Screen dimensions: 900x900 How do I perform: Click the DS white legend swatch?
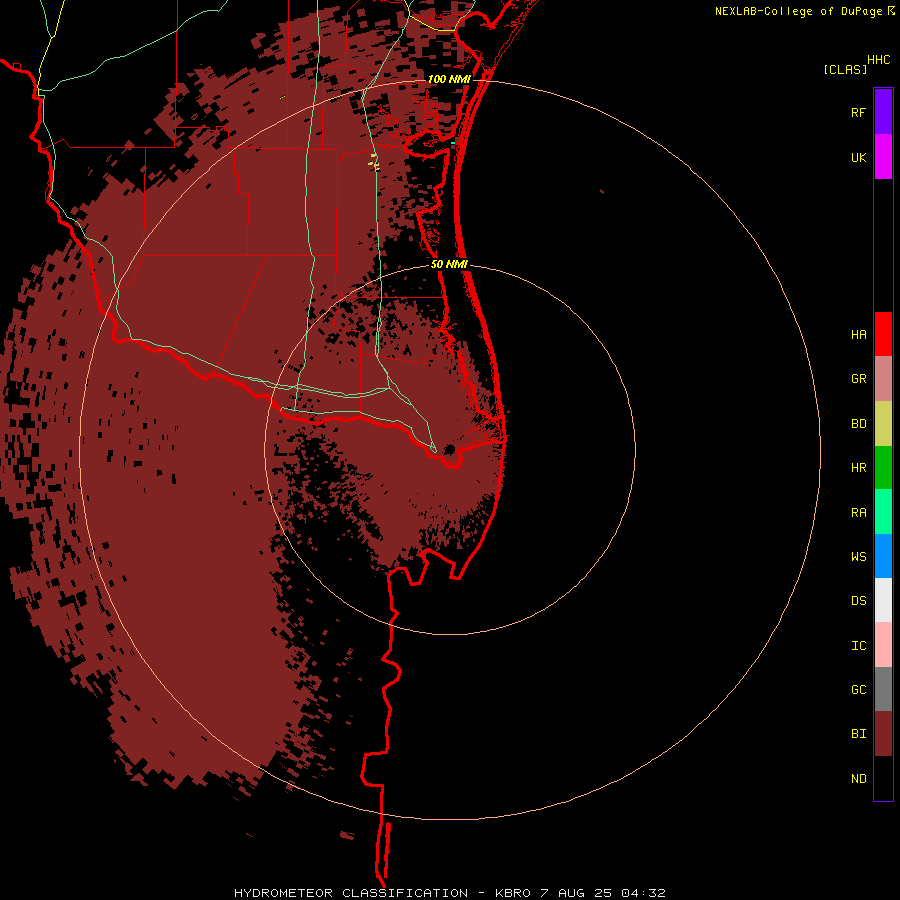point(883,600)
